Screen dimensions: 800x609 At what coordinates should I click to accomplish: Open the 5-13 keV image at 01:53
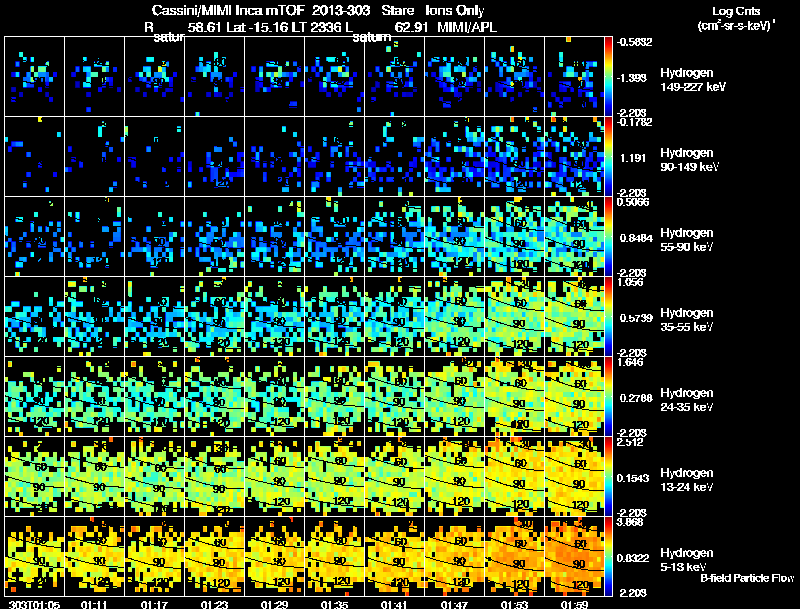514,556
